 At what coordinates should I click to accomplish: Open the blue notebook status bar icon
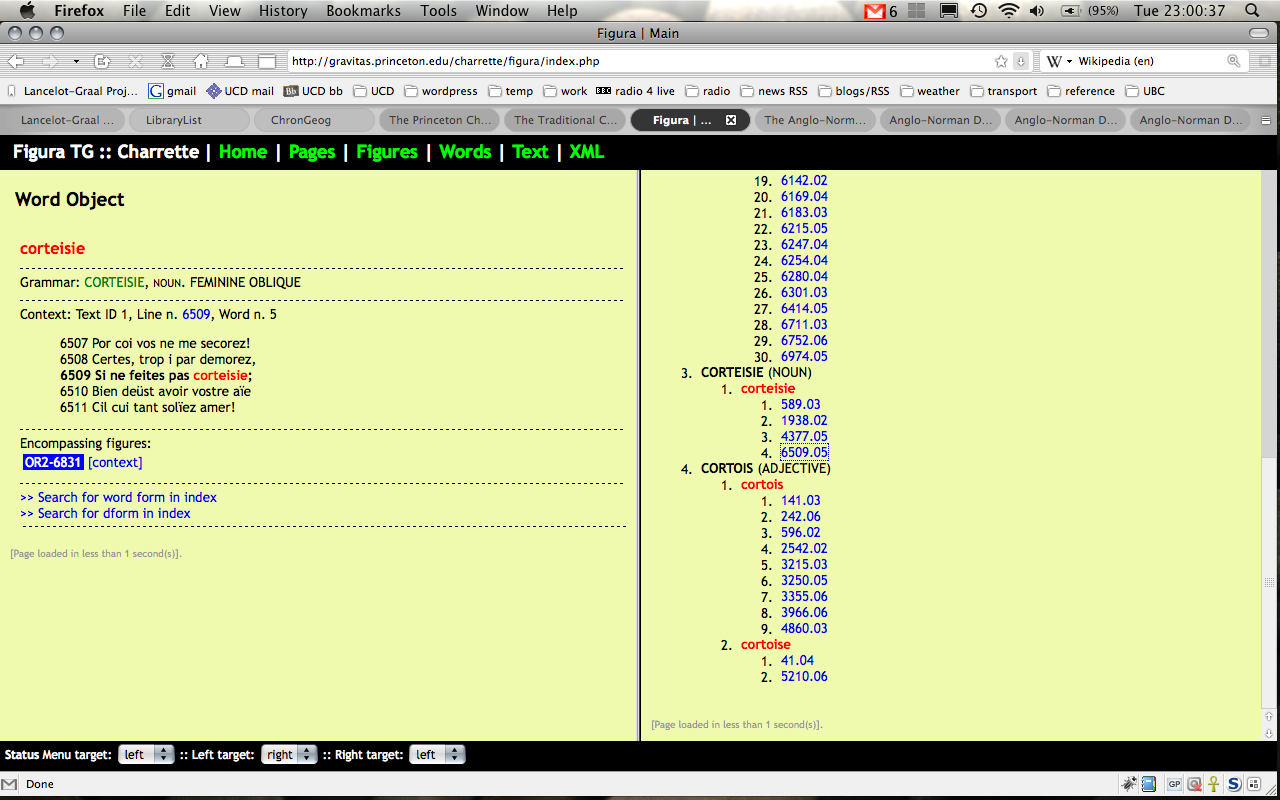(x=1149, y=784)
